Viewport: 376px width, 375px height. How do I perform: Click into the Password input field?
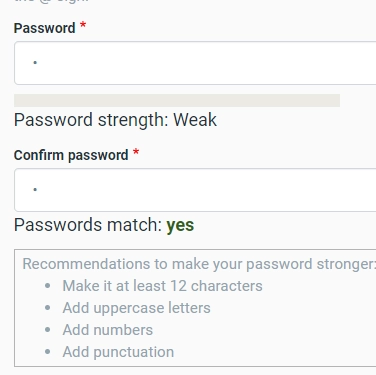point(195,63)
